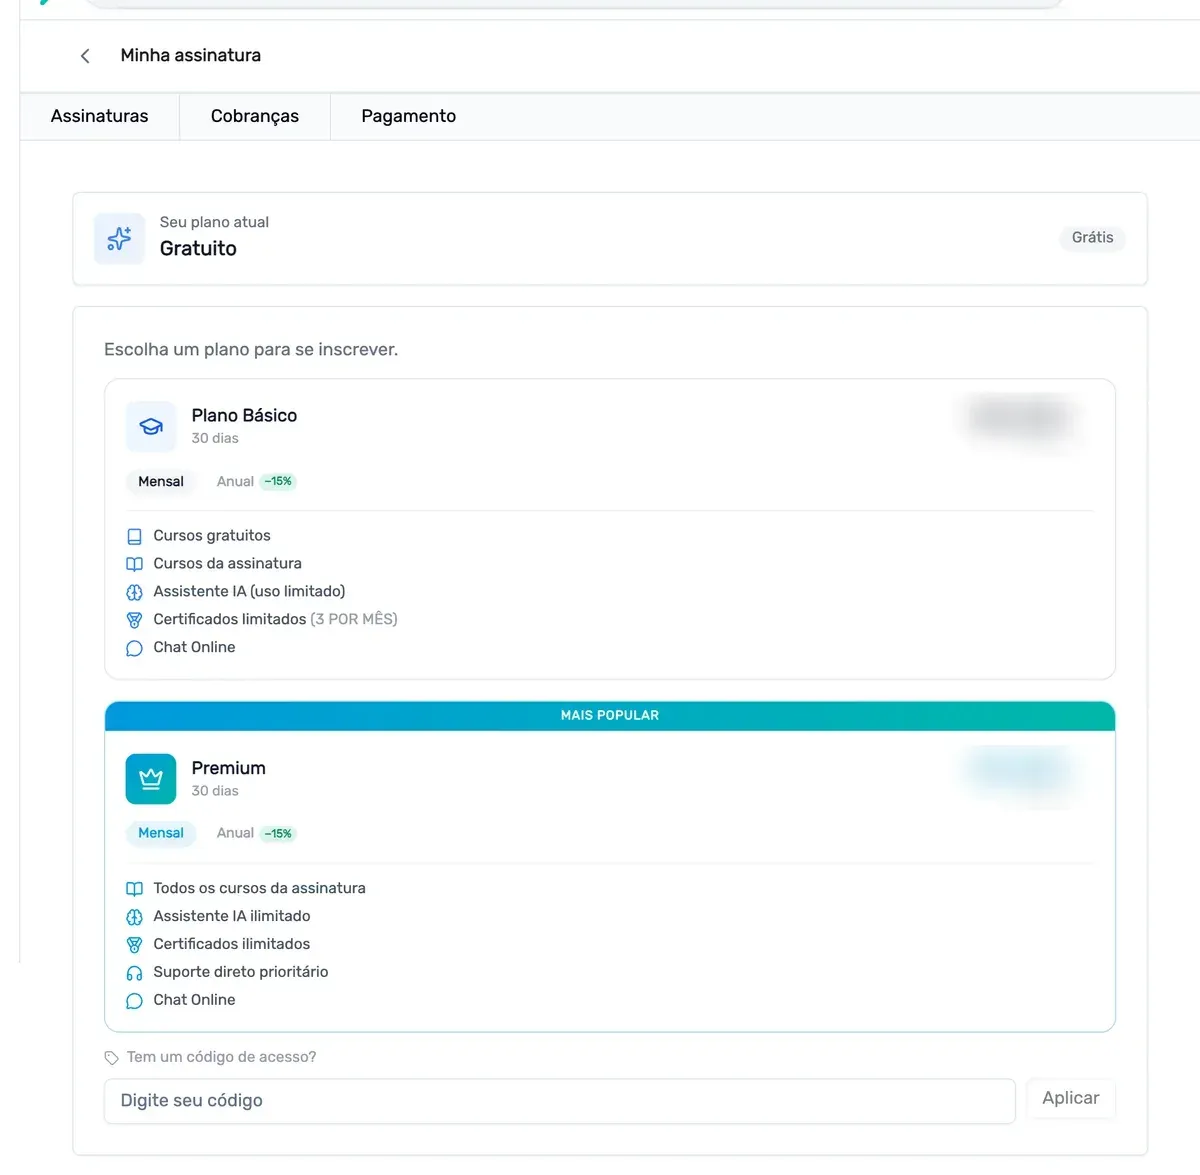The image size is (1200, 1175).
Task: Click the headset icon beside Suporte direto prioritário
Action: click(134, 972)
